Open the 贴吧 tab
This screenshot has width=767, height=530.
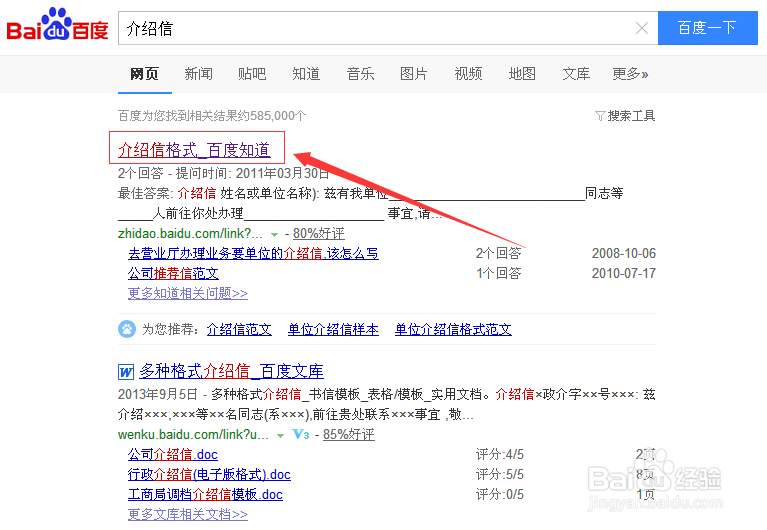coord(252,74)
